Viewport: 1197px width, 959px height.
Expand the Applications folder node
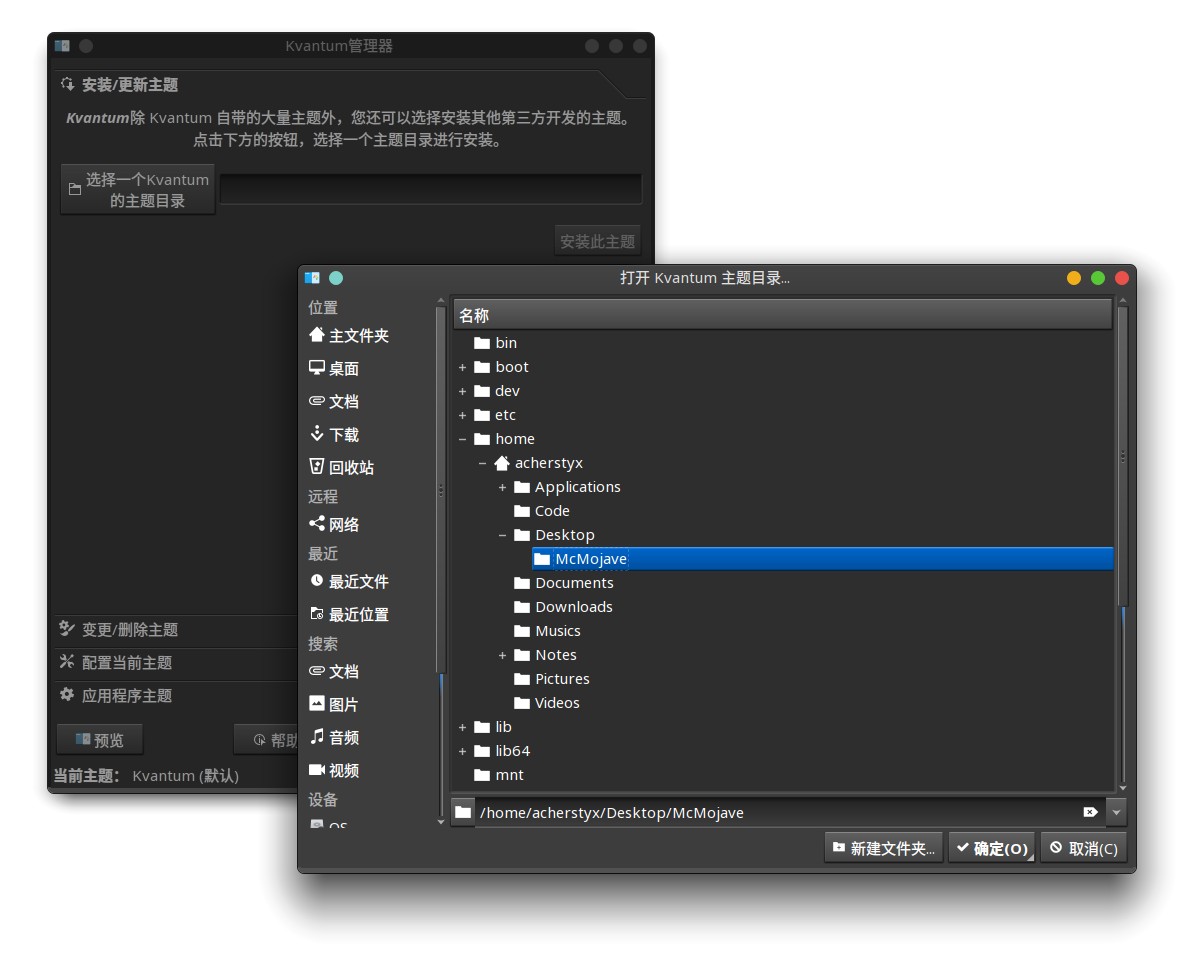(x=502, y=487)
